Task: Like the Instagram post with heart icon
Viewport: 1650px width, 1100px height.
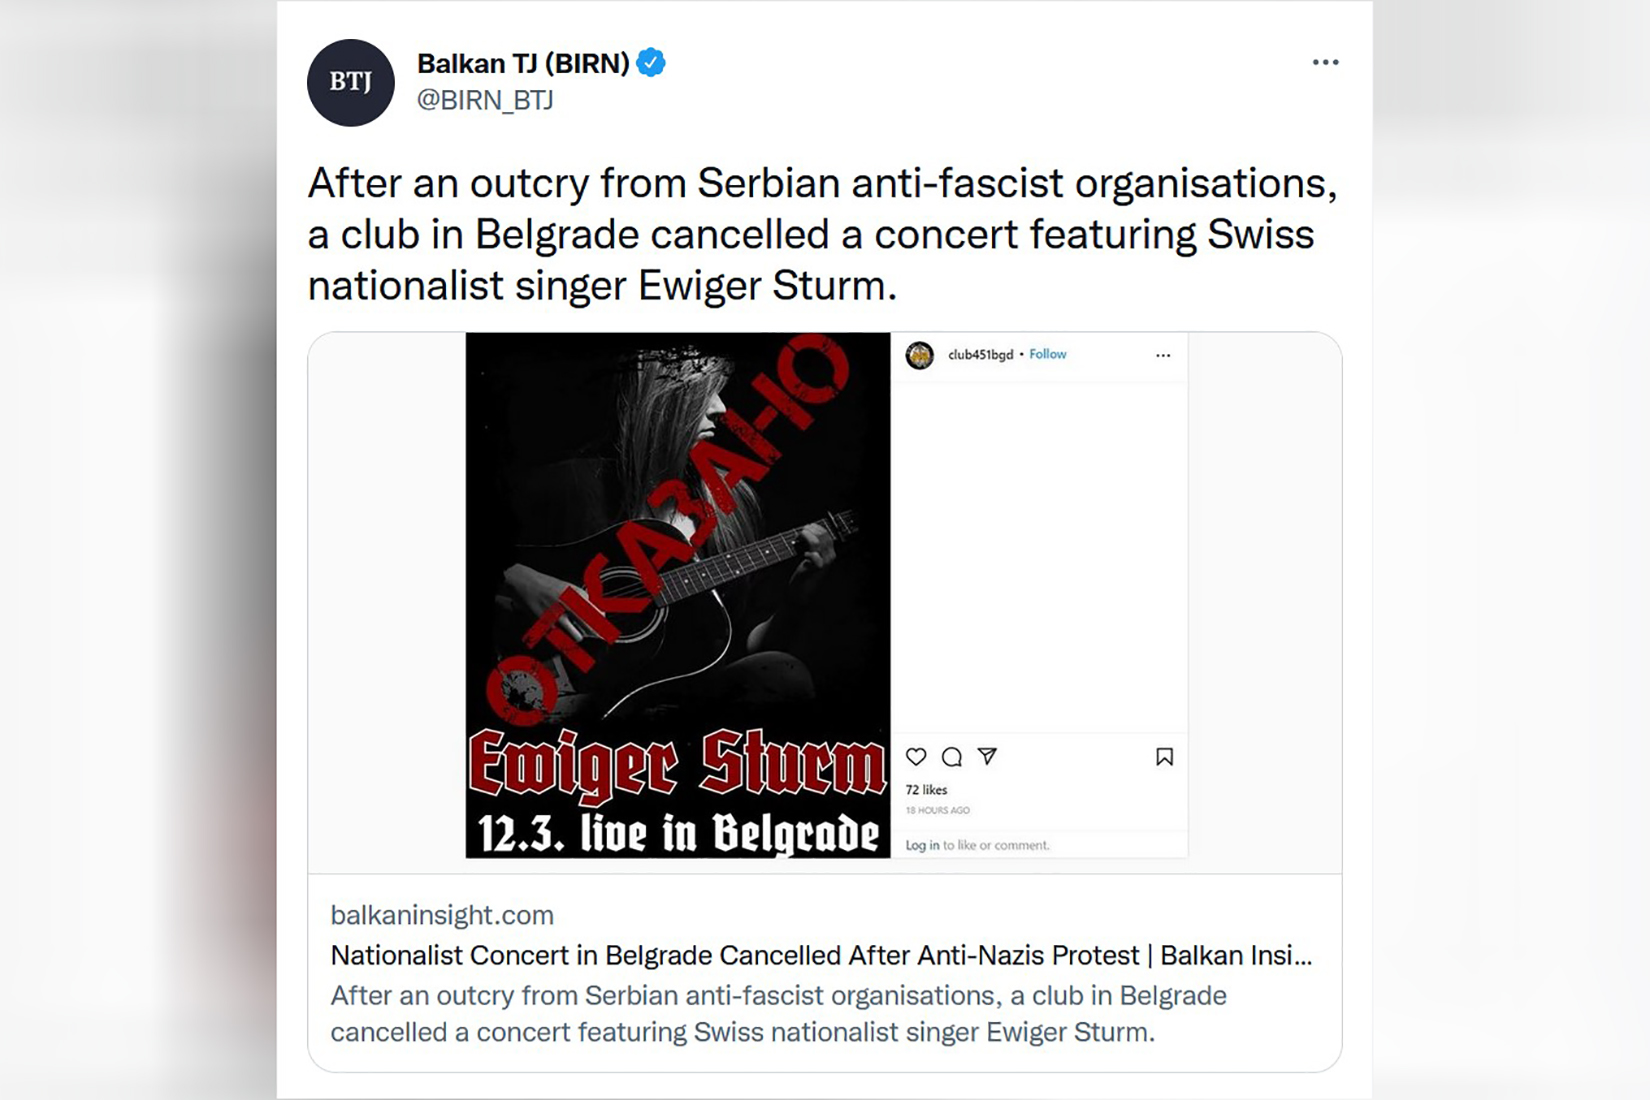Action: tap(916, 757)
